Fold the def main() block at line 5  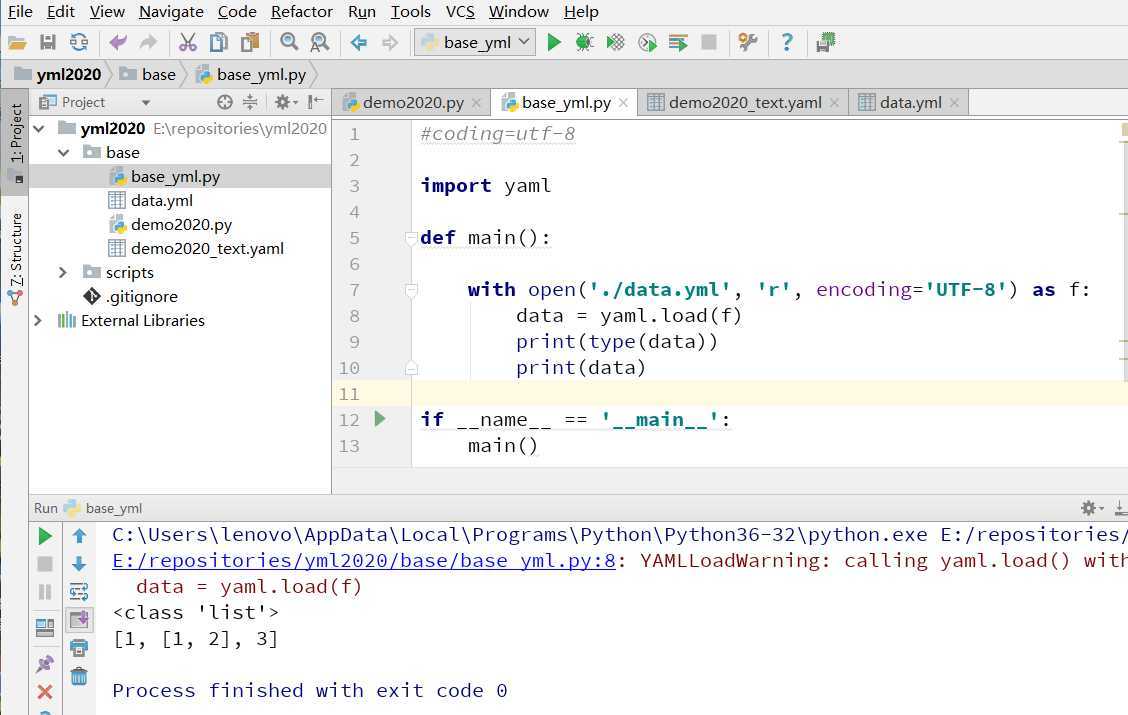411,238
